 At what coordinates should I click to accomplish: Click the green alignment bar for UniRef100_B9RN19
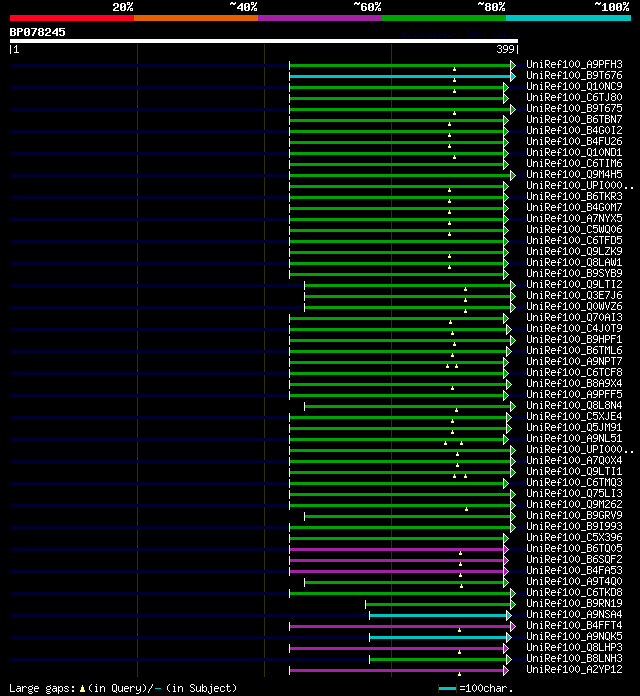click(x=438, y=604)
